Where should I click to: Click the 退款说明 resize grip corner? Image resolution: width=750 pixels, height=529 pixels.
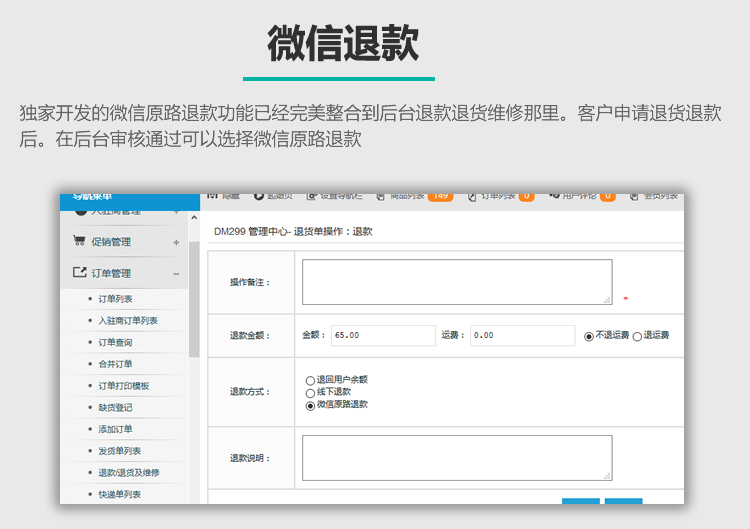click(x=607, y=476)
